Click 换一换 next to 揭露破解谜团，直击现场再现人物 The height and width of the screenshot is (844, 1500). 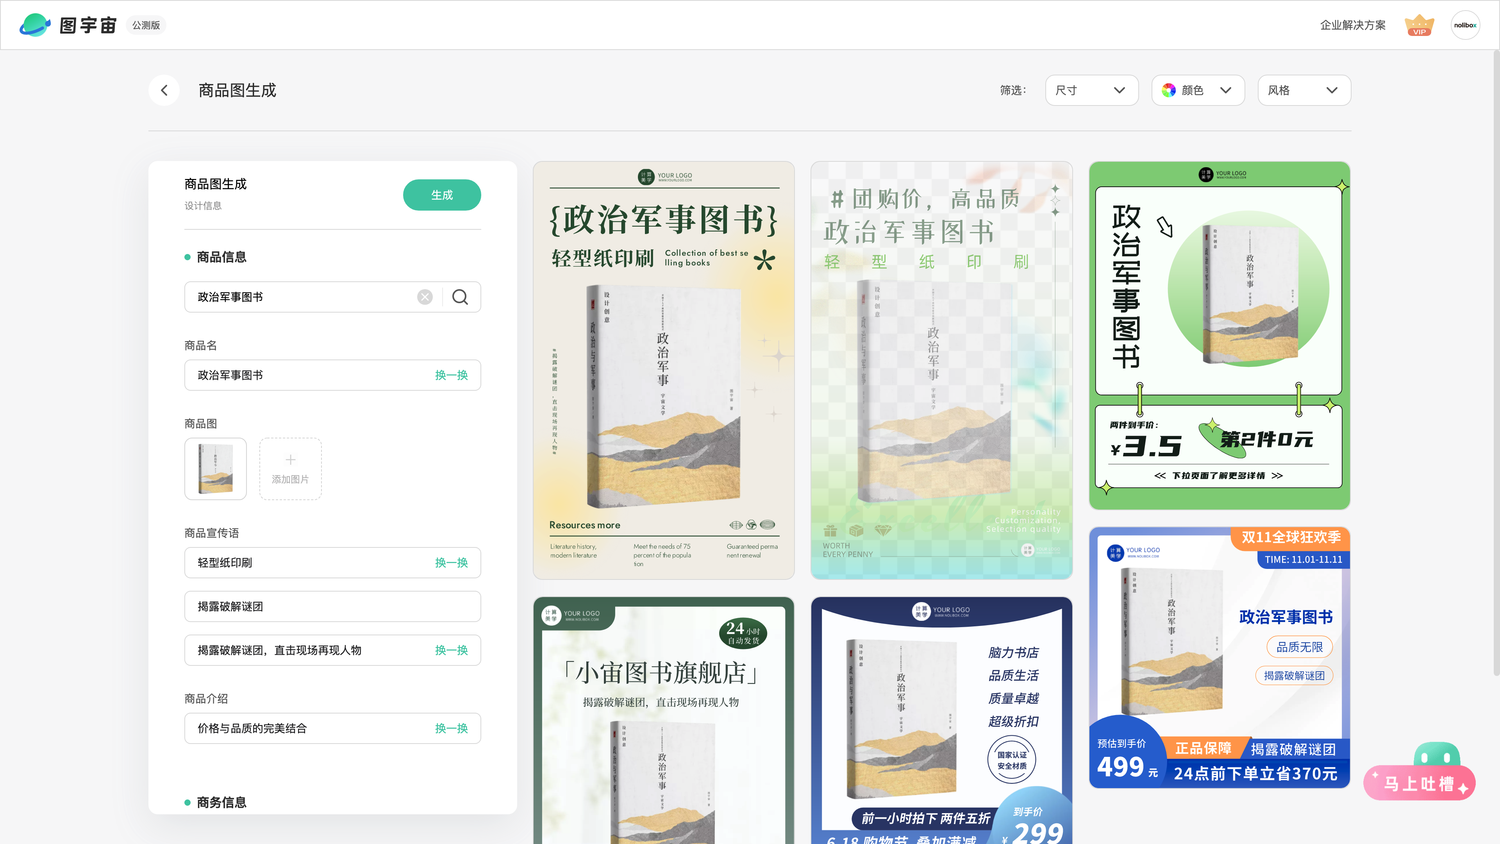451,650
